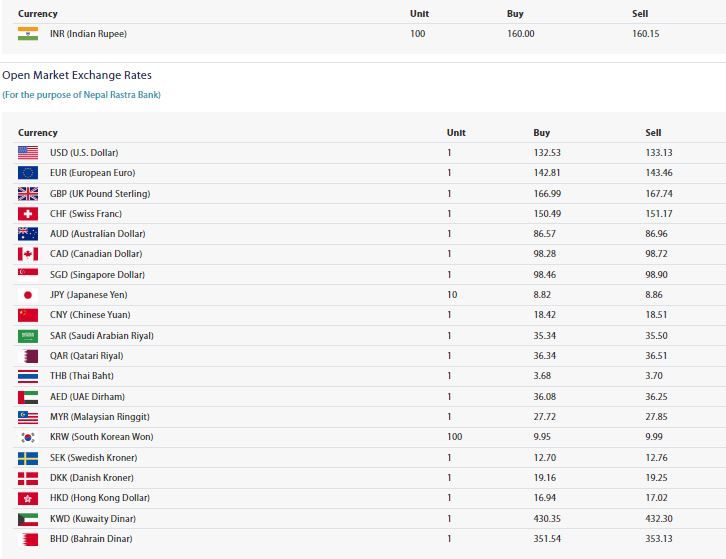Click the Sell header in the INR table
Viewport: 726px width, 559px height.
coord(640,14)
